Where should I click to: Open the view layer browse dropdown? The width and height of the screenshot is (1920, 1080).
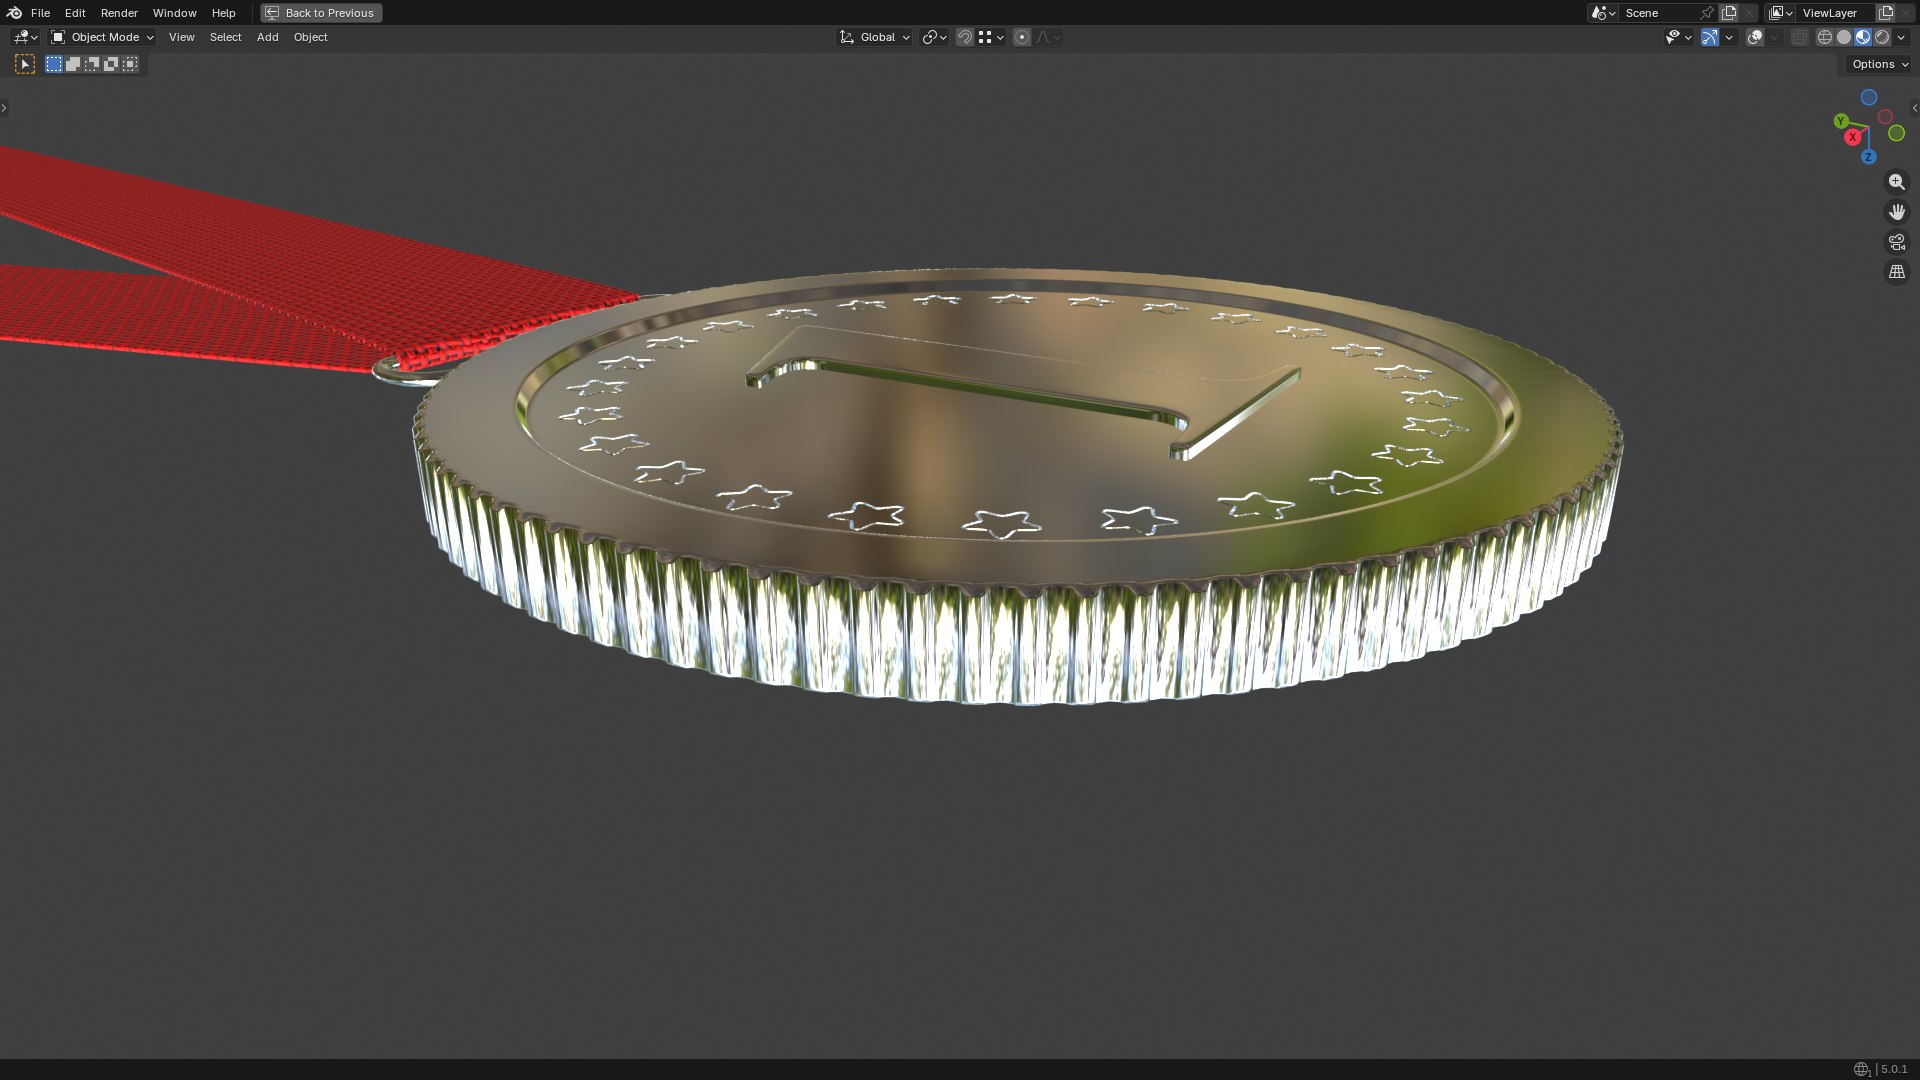click(1780, 13)
